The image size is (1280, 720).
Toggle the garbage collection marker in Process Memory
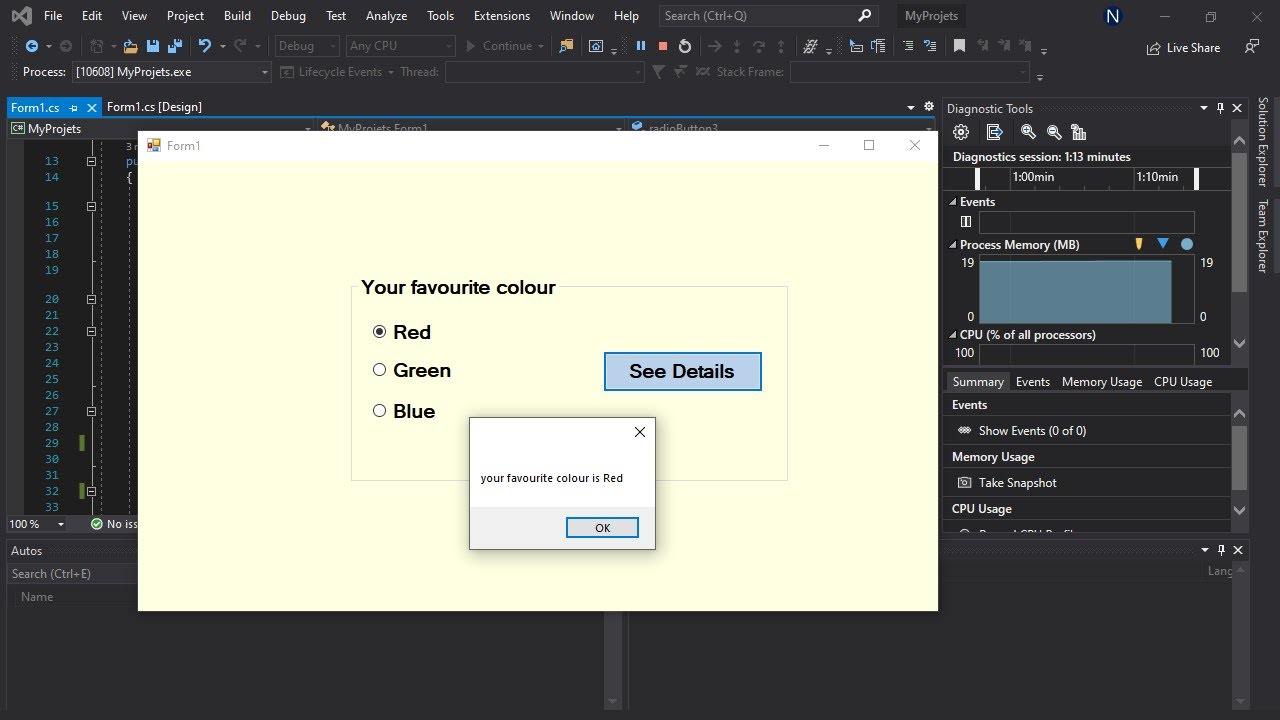[1139, 244]
